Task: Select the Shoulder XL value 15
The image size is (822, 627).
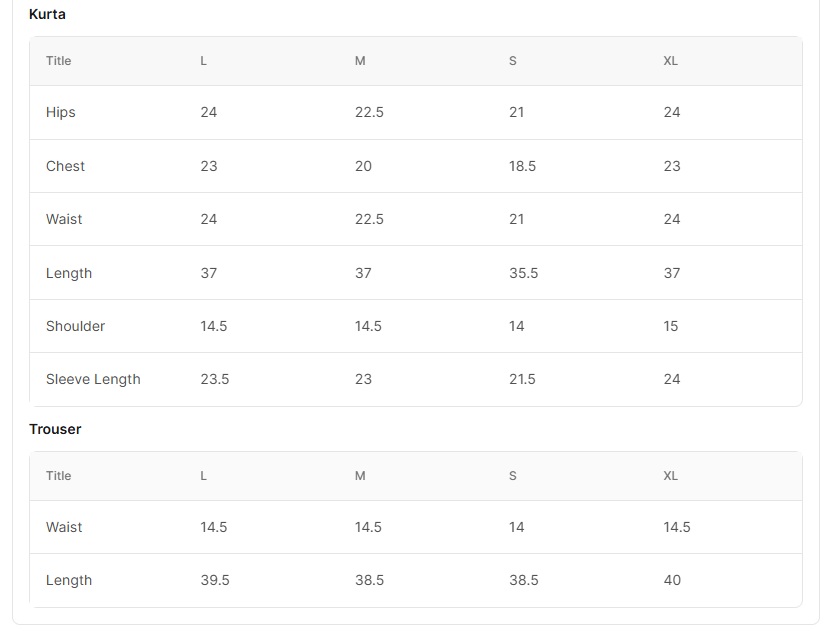Action: pyautogui.click(x=670, y=326)
